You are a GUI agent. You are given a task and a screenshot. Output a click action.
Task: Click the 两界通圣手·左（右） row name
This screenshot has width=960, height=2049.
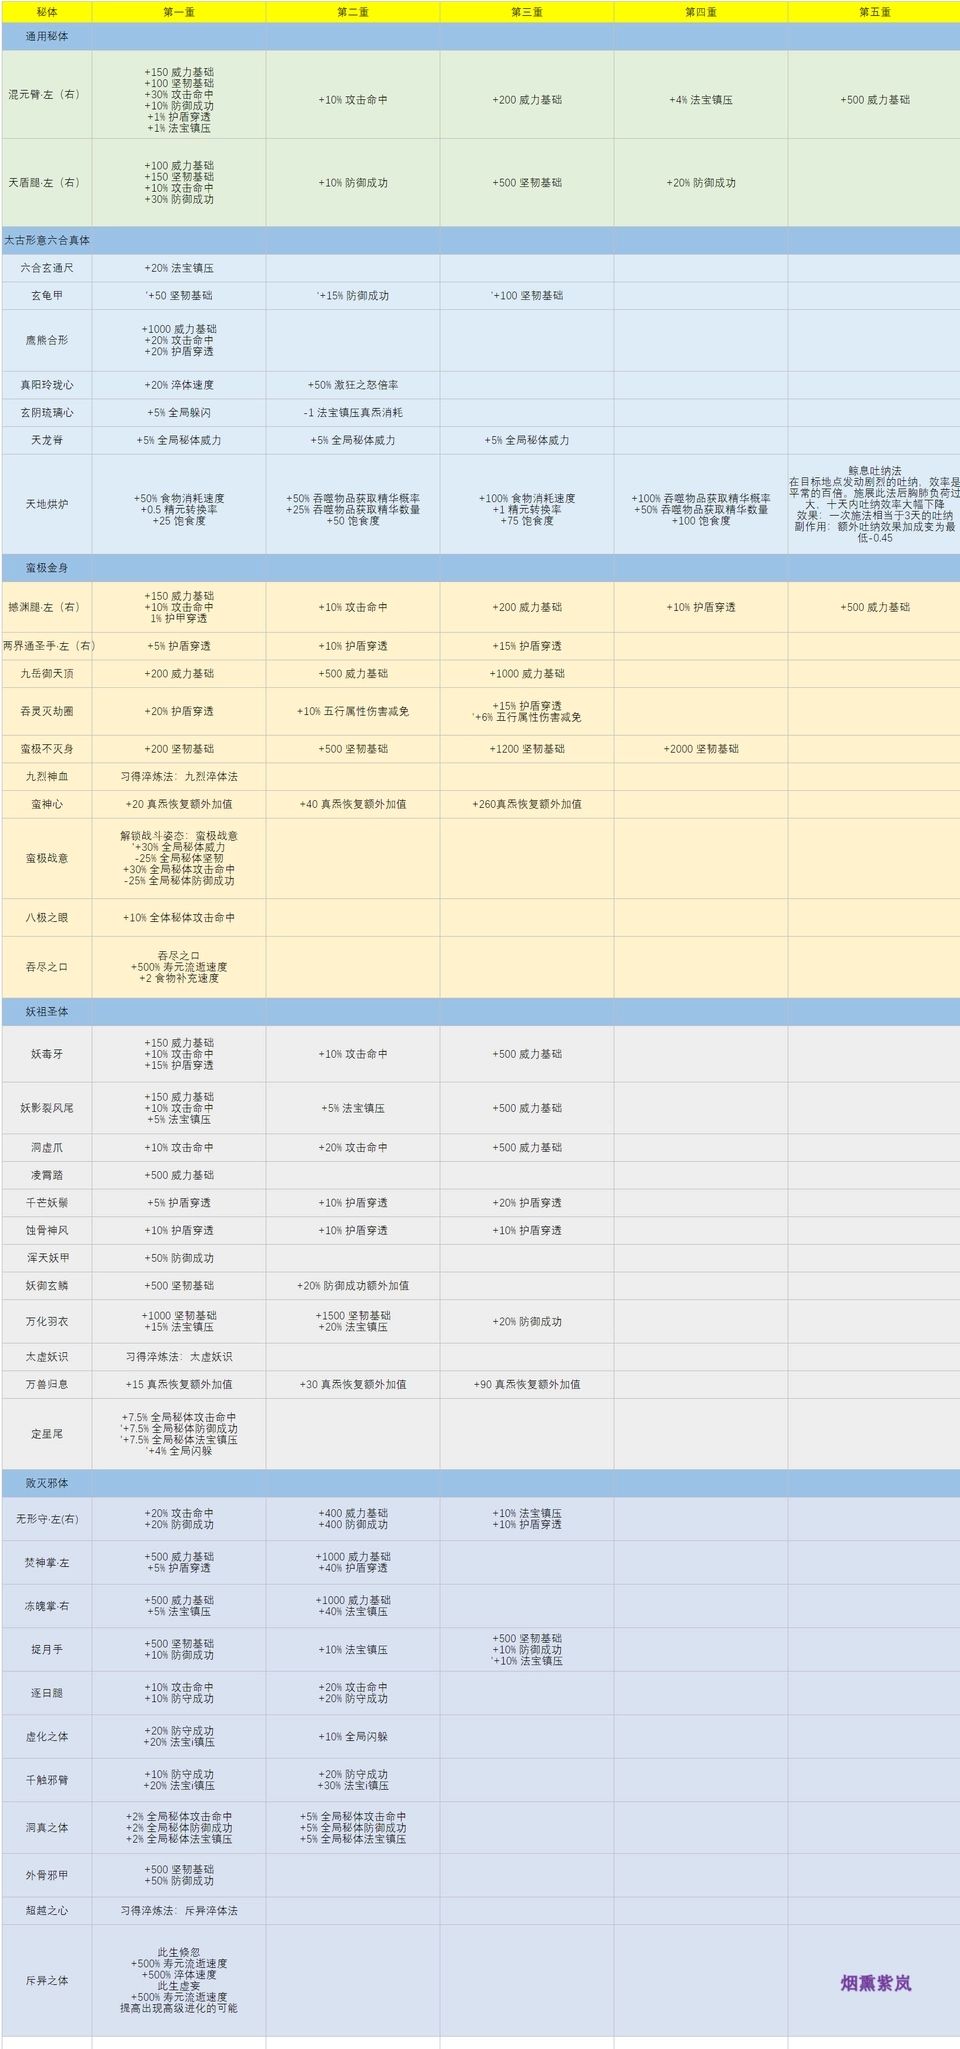click(x=47, y=646)
